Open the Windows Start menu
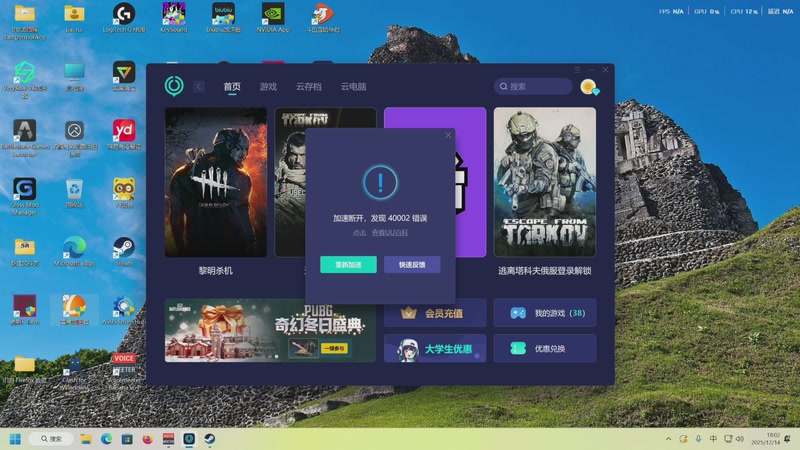Screen dimensions: 800x450 coord(15,439)
